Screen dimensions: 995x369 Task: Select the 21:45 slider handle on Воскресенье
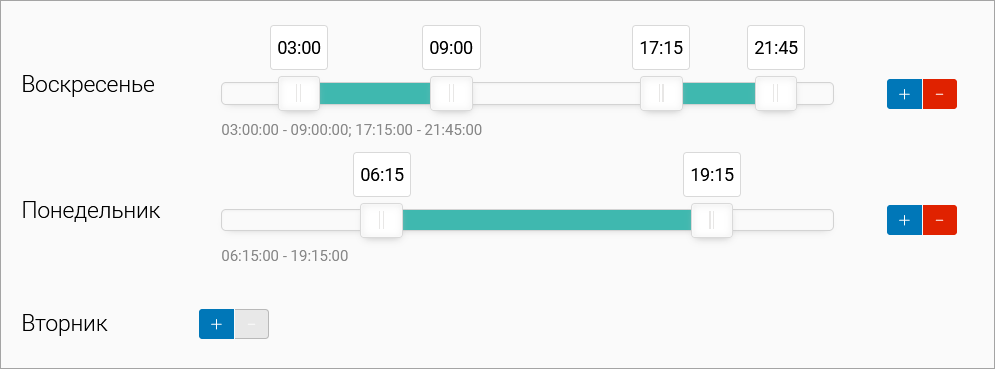click(x=775, y=93)
